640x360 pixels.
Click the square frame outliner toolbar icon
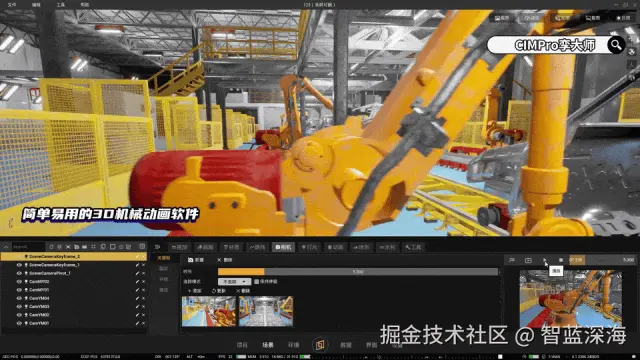112,247
